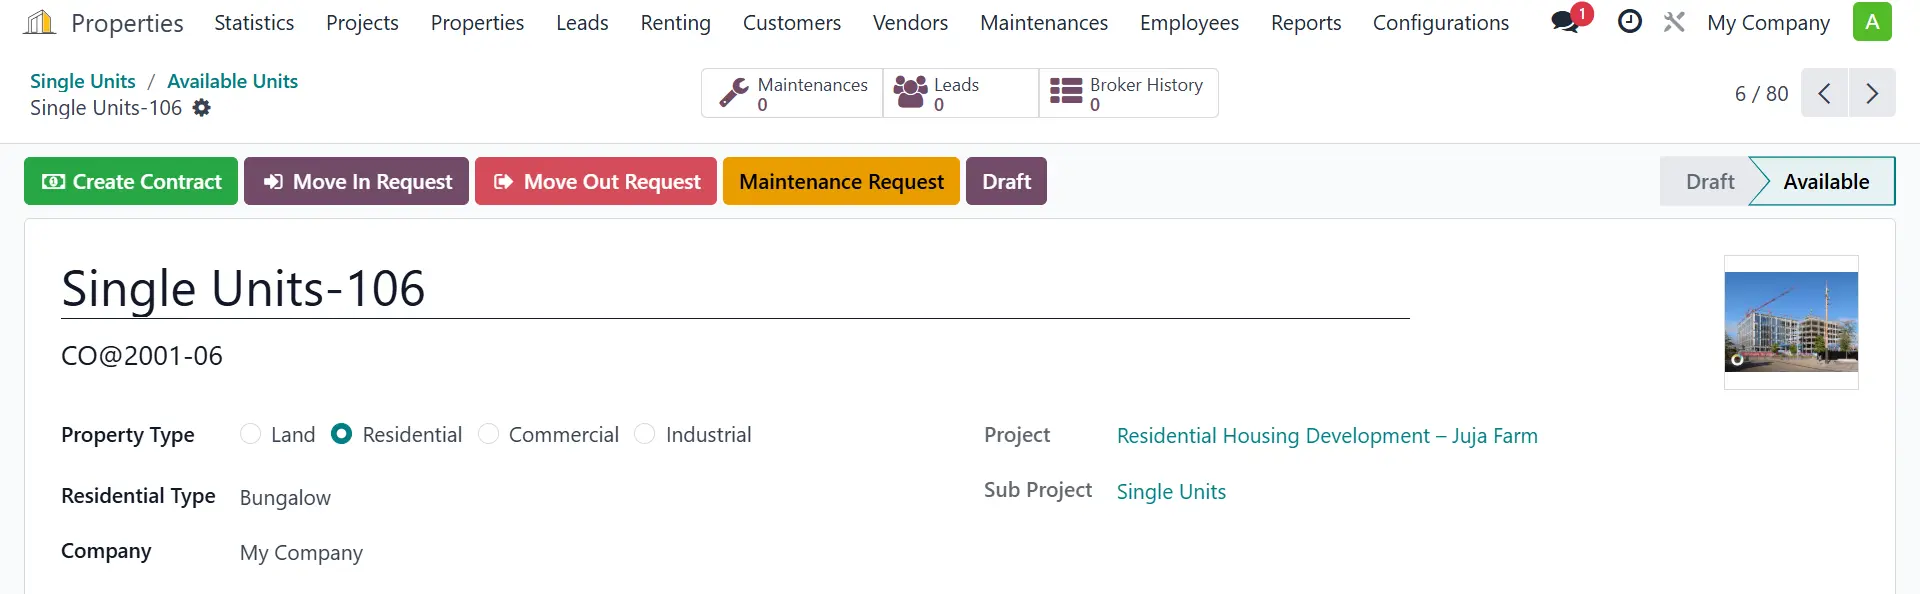Open the user avatar menu
Viewport: 1920px width, 594px height.
1871,22
